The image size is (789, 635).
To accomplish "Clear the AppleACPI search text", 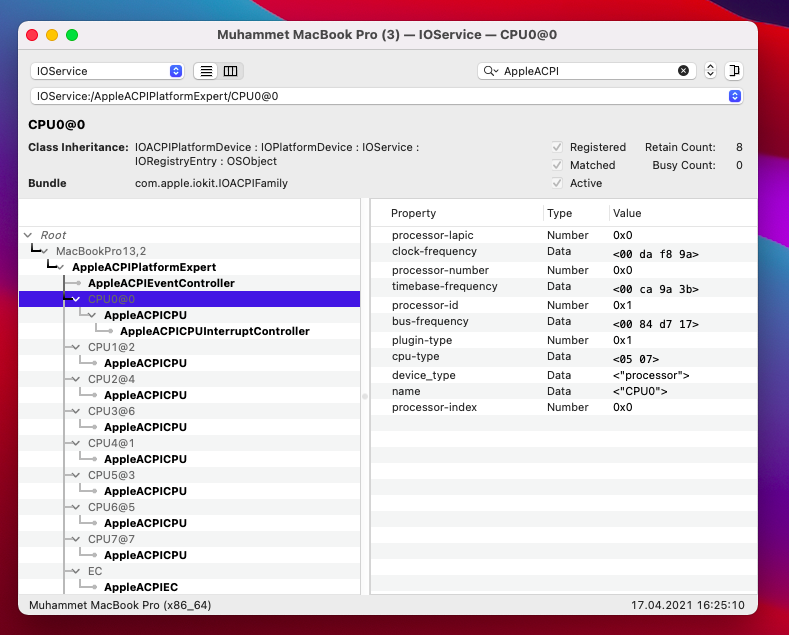I will (683, 71).
